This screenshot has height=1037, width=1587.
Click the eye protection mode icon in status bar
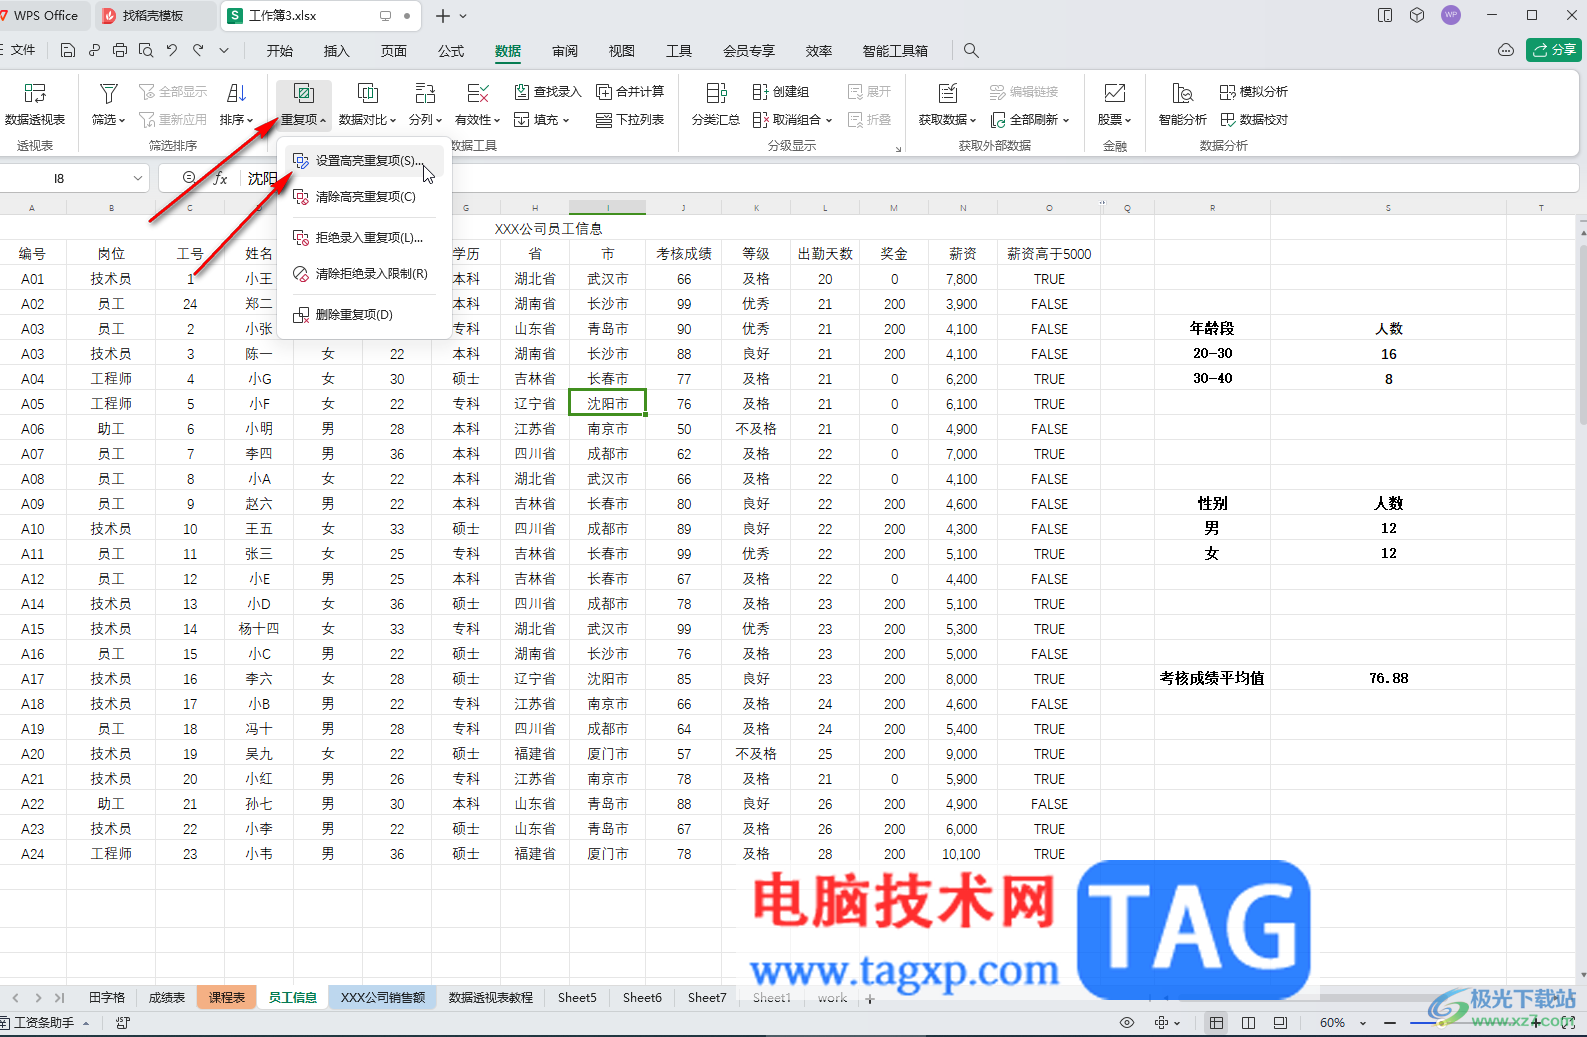(1127, 1023)
